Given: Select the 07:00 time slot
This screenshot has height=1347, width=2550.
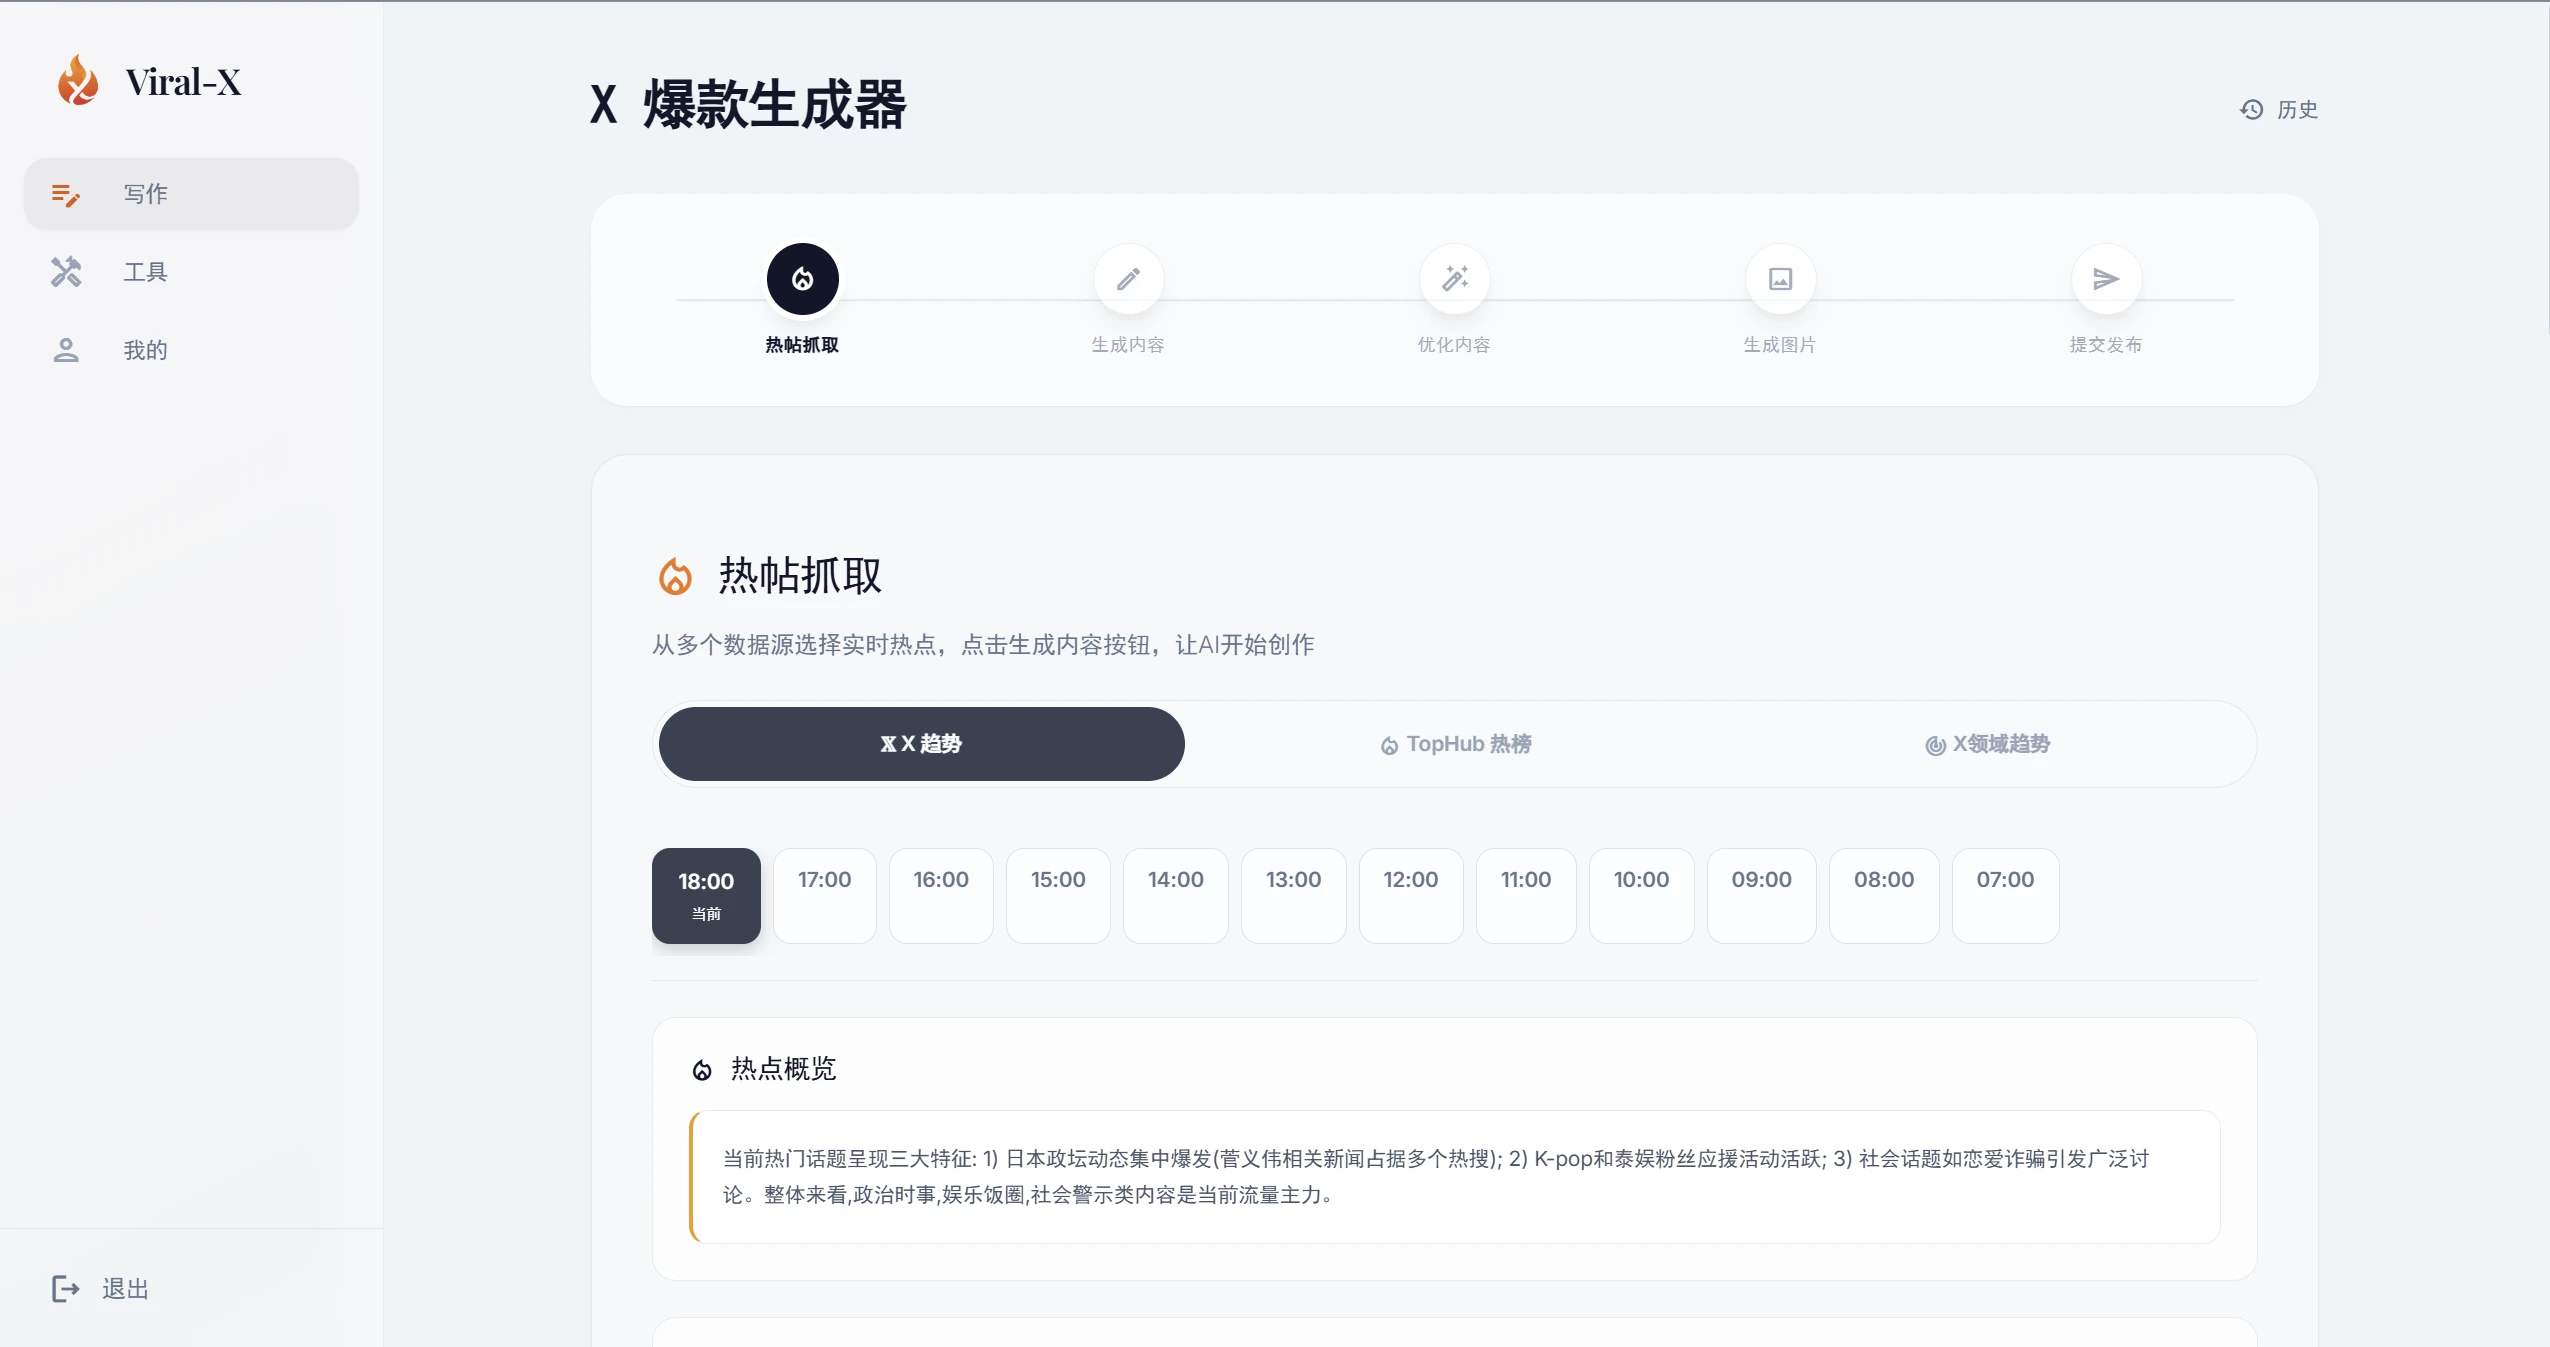Looking at the screenshot, I should pos(2006,896).
